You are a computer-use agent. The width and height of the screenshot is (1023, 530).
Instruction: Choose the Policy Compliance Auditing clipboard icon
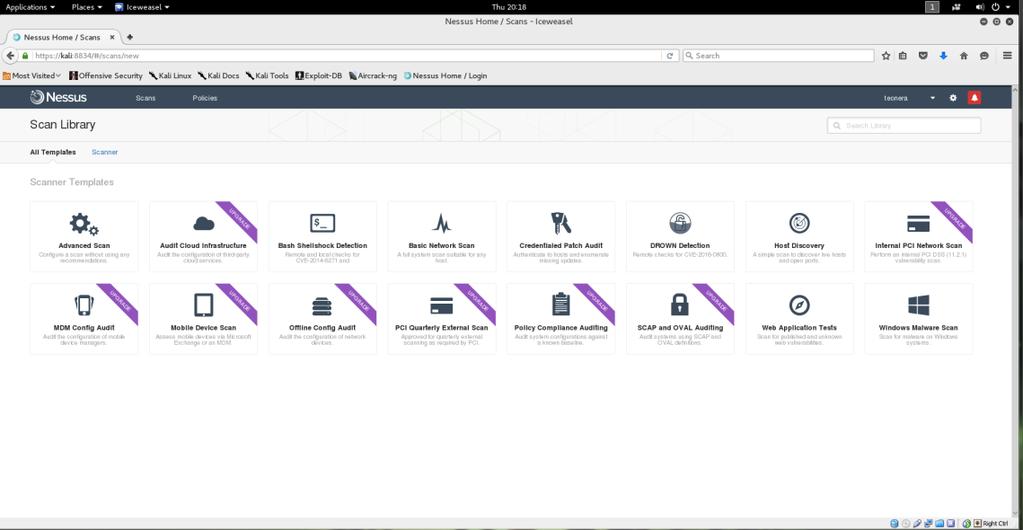click(561, 304)
